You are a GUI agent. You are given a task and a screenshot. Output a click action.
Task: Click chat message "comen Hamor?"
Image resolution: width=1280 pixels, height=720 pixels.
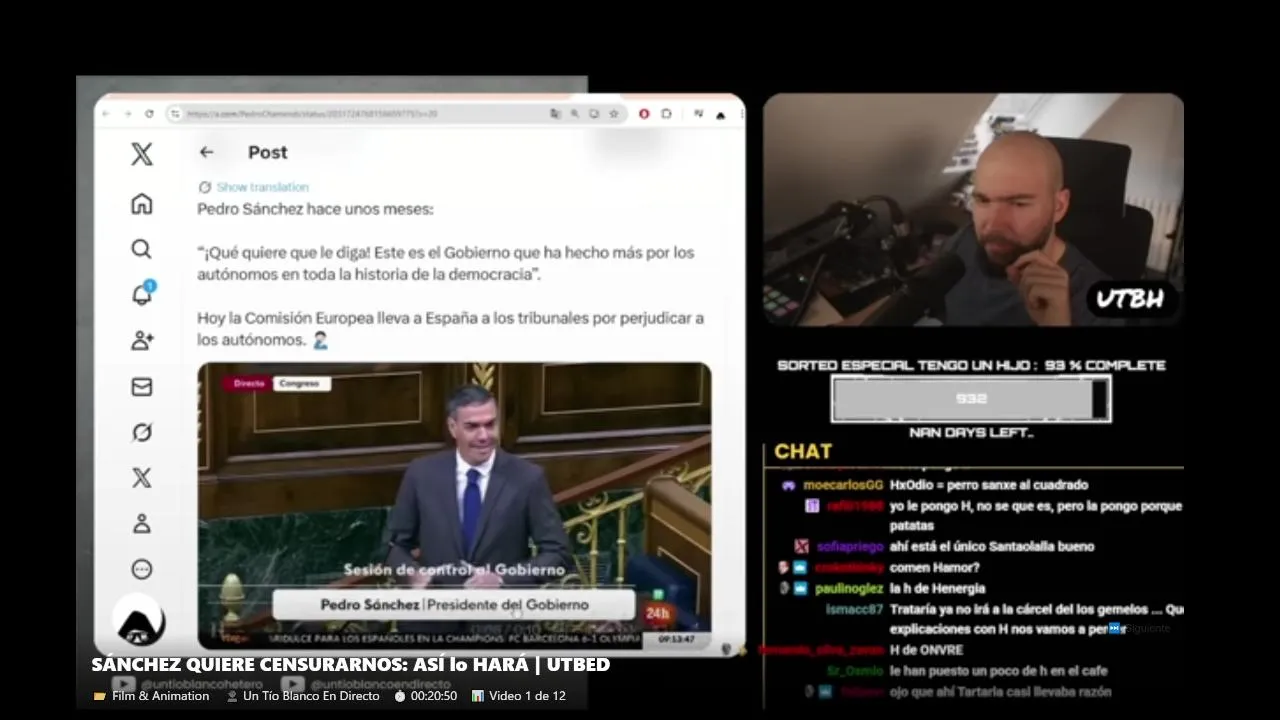tap(934, 568)
